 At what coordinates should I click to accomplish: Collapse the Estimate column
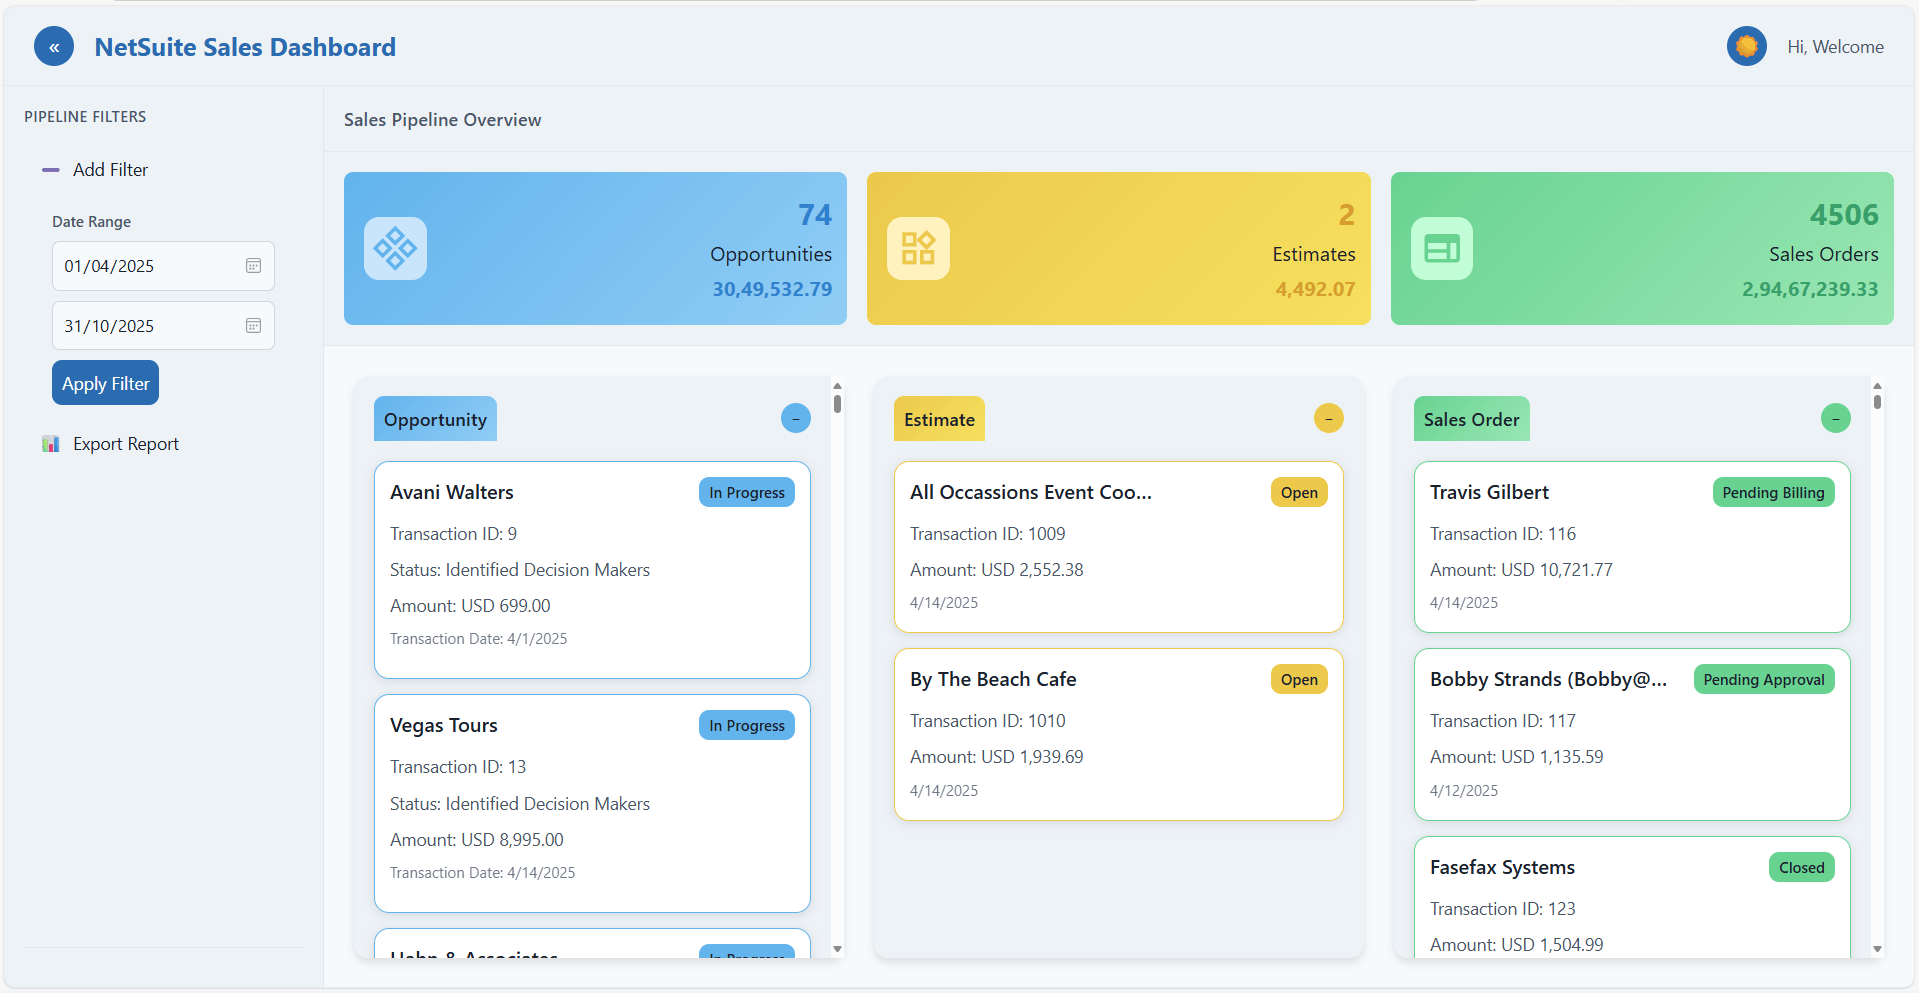pyautogui.click(x=1328, y=418)
